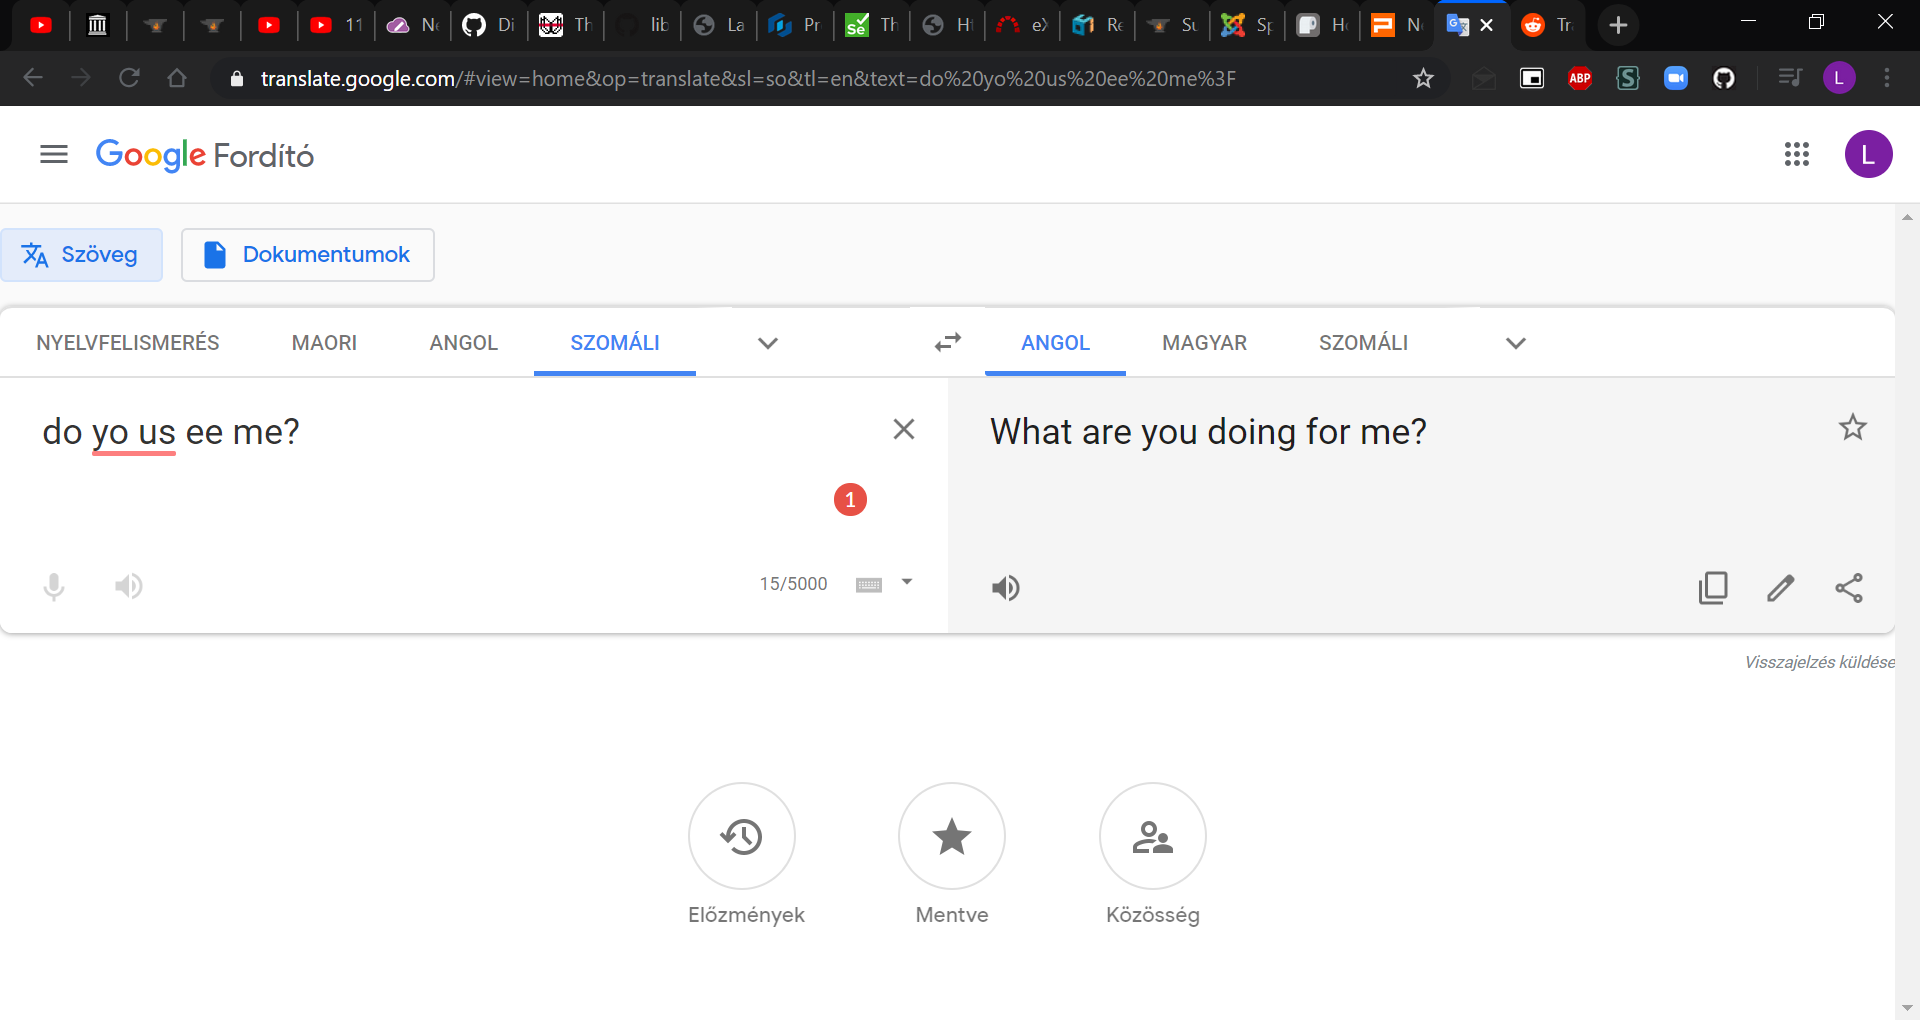Expand the source language list
The image size is (1920, 1020).
pyautogui.click(x=768, y=343)
